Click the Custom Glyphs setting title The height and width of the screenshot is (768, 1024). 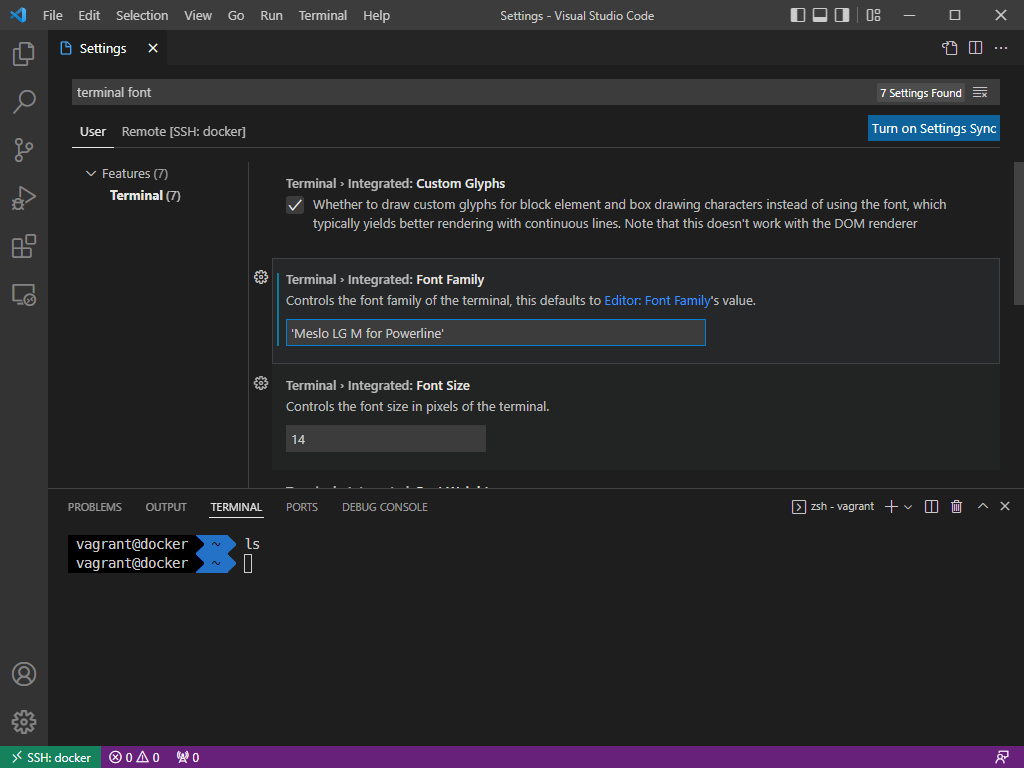[395, 184]
